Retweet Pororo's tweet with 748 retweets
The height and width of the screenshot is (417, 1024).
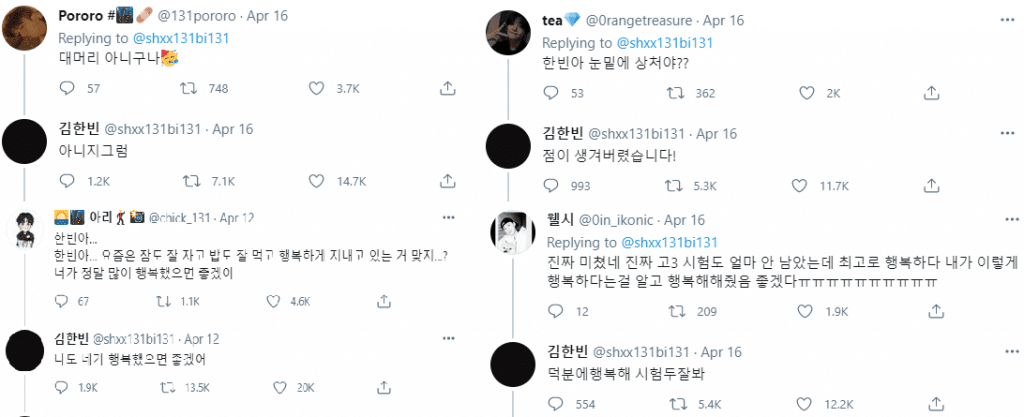186,88
